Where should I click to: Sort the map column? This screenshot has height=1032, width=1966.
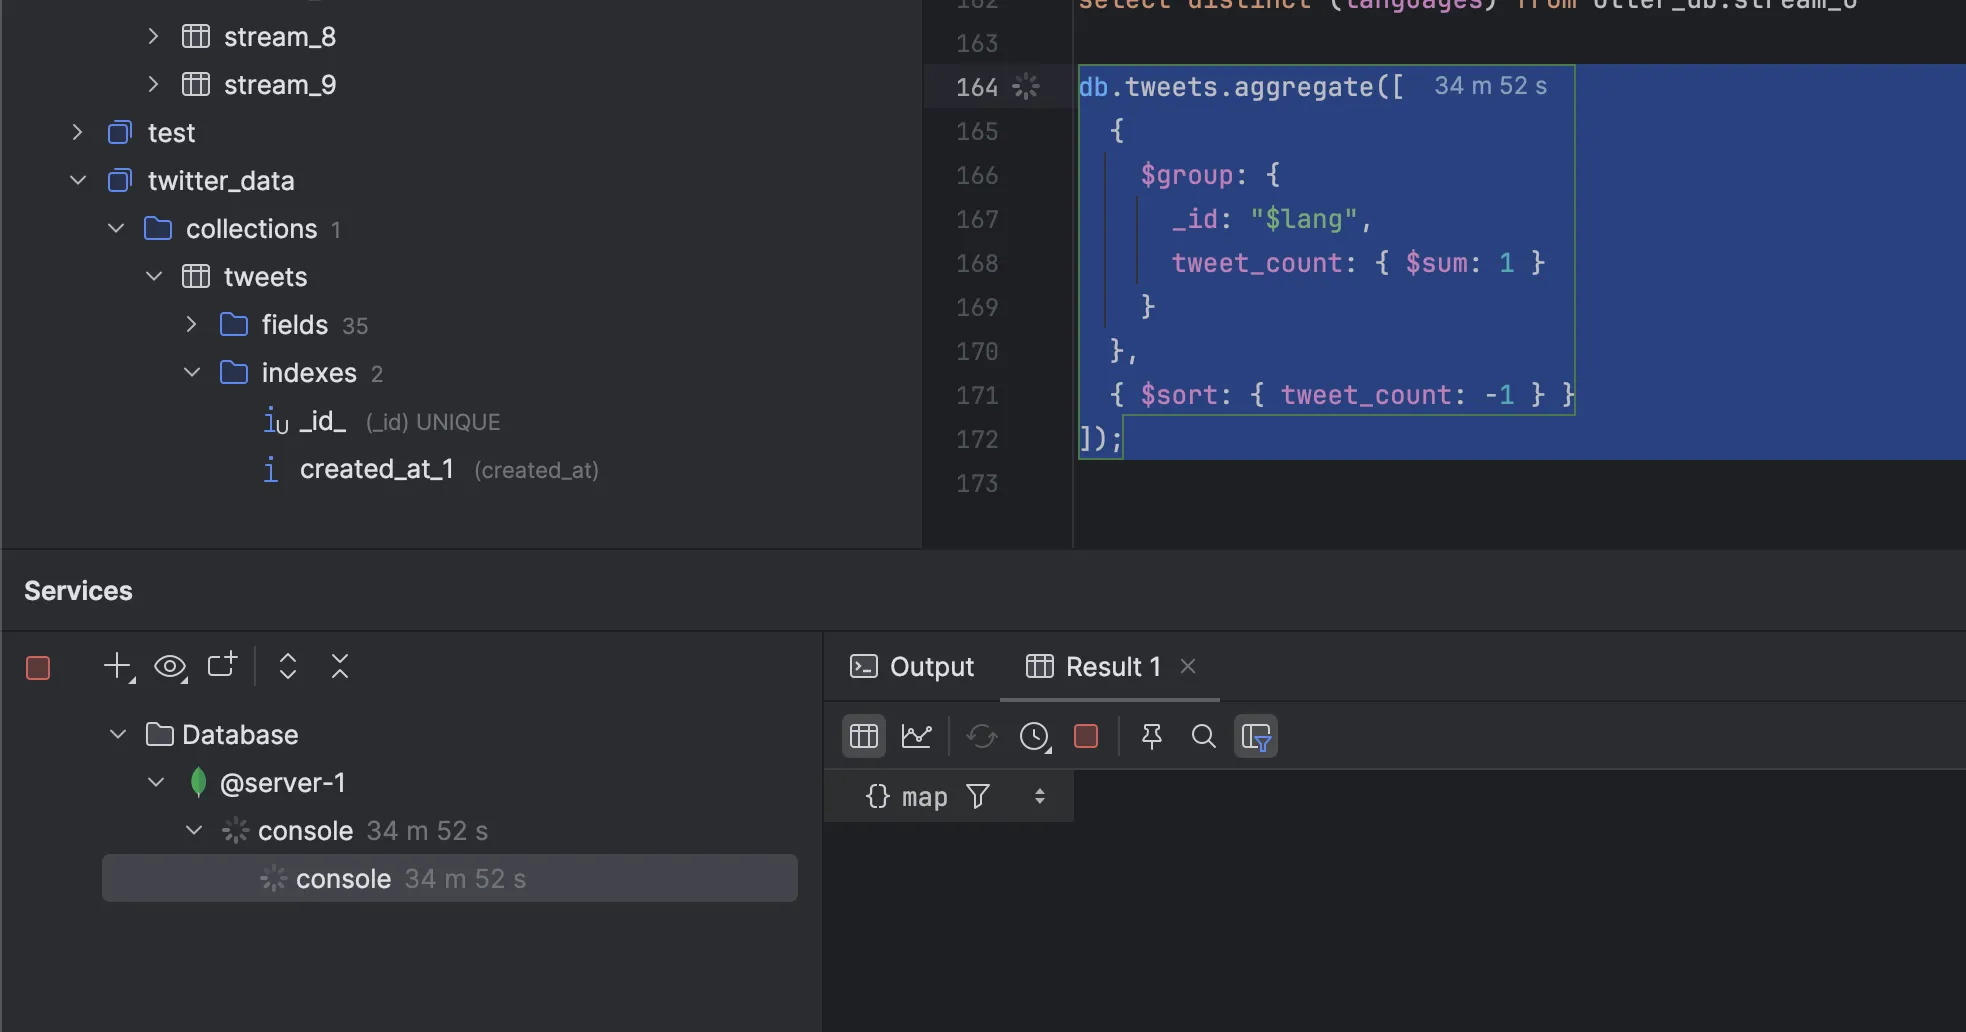tap(1040, 796)
